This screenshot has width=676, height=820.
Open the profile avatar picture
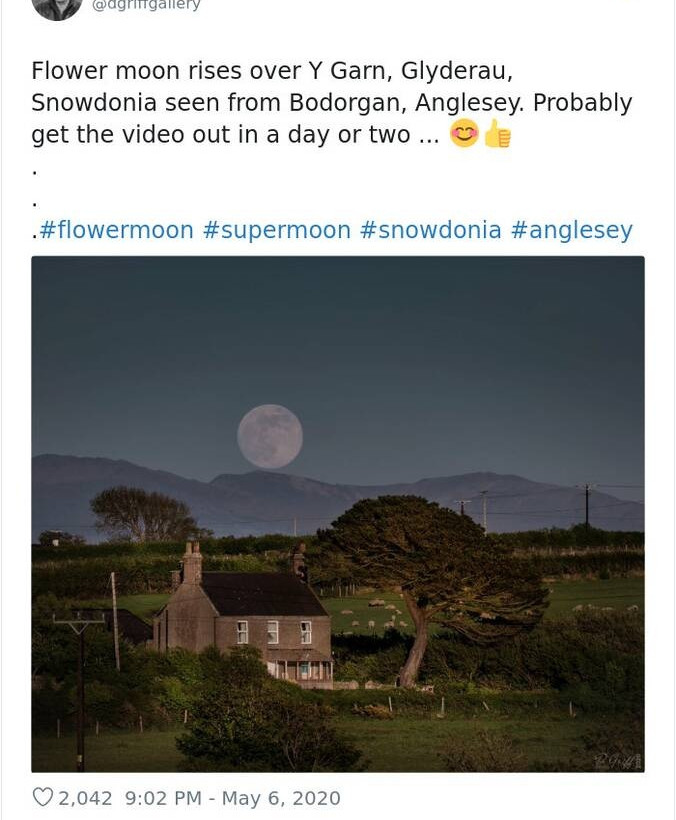[x=57, y=6]
